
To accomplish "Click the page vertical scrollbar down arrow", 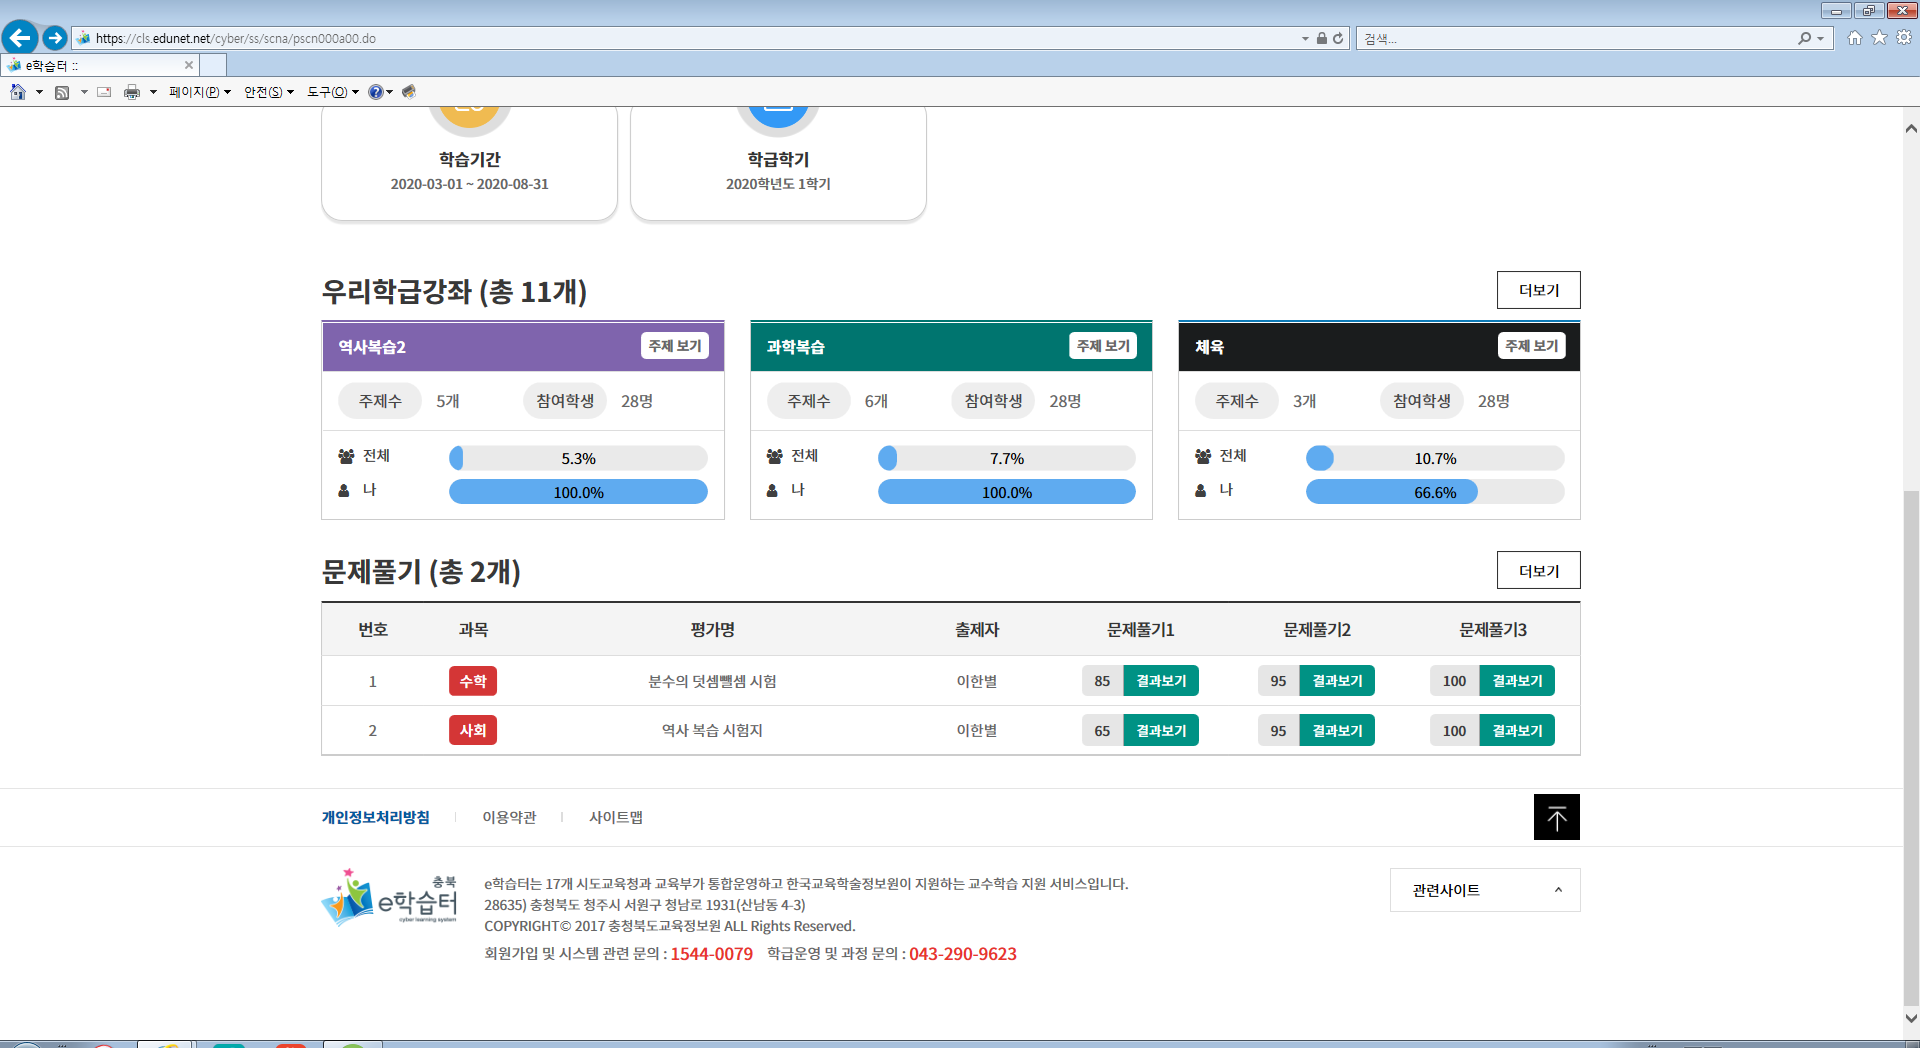I will coord(1911,1019).
